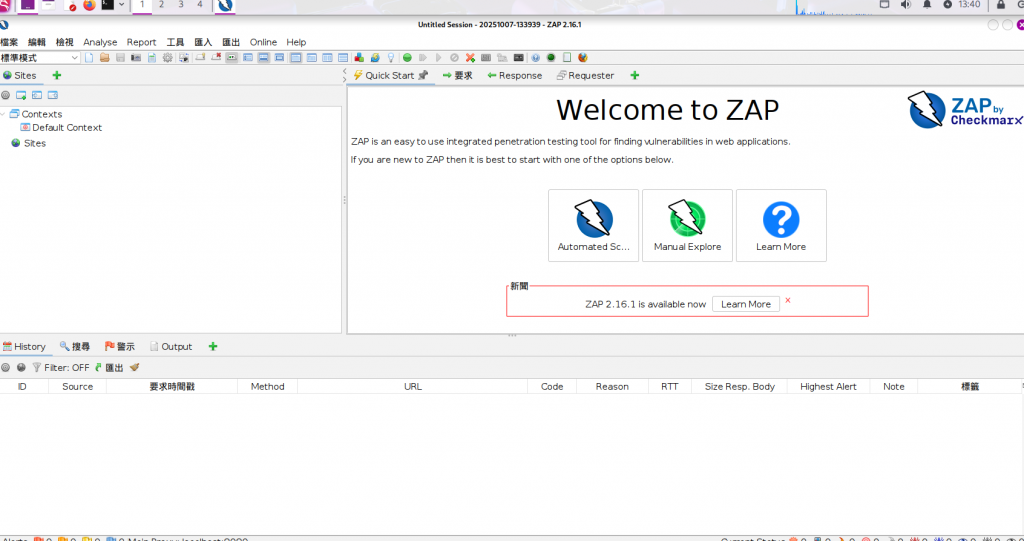
Task: Click the Check for Updates icon
Action: click(x=375, y=57)
